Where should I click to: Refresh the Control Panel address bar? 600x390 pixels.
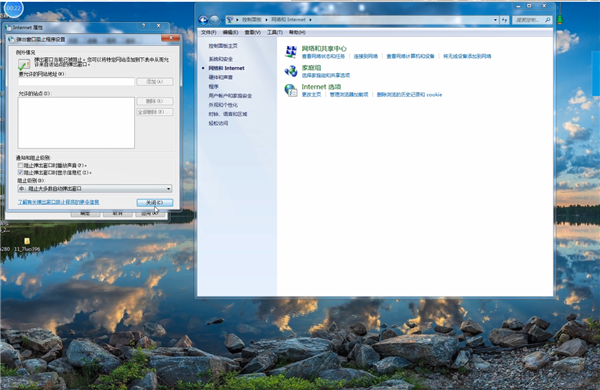click(505, 20)
